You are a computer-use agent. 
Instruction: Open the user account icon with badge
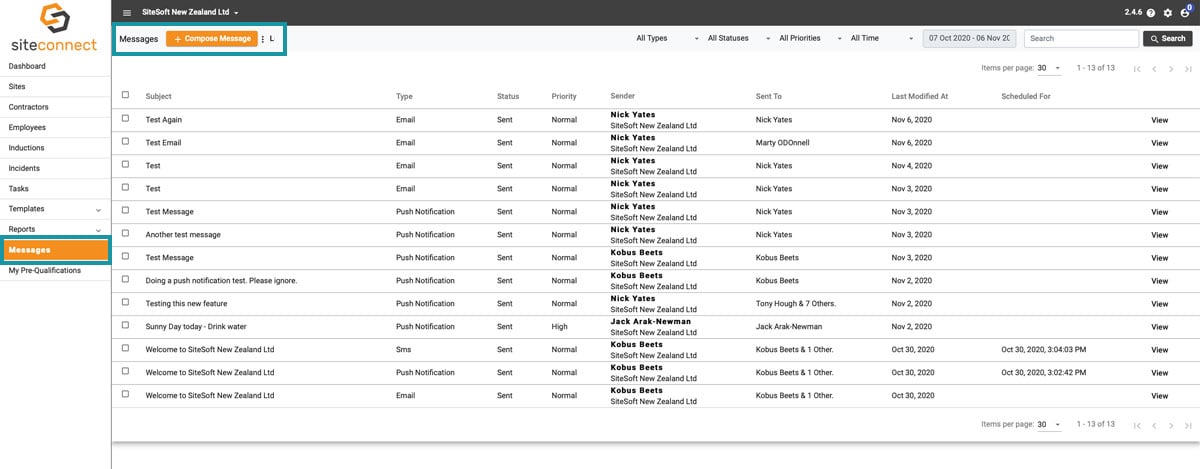click(1185, 11)
